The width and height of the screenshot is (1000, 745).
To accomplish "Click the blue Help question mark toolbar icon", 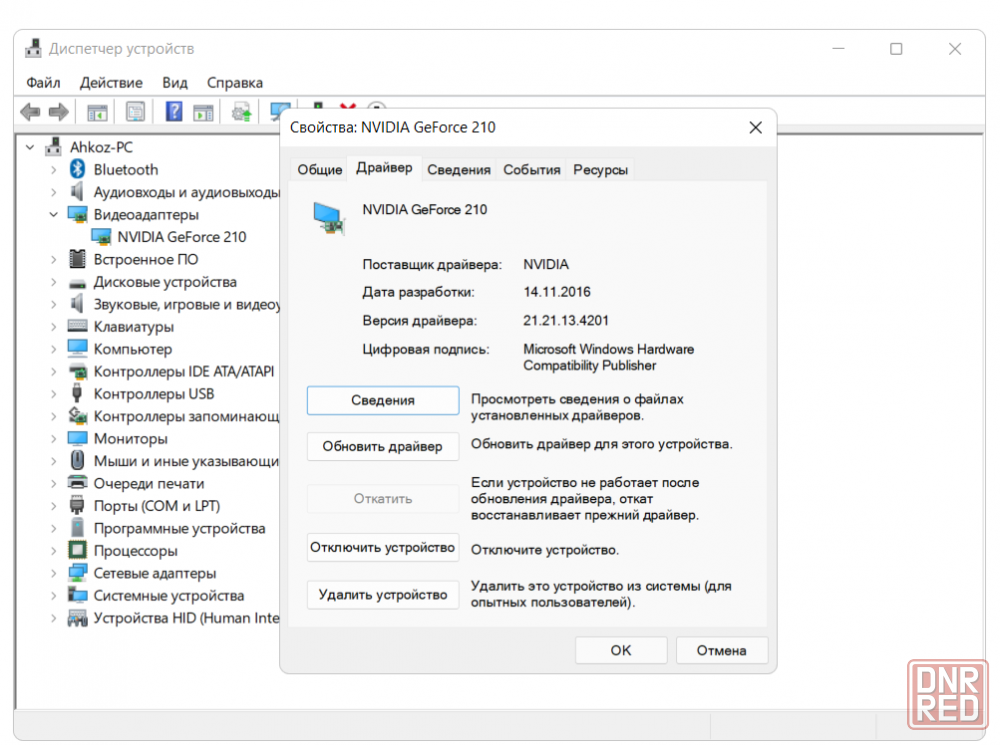I will [x=173, y=112].
